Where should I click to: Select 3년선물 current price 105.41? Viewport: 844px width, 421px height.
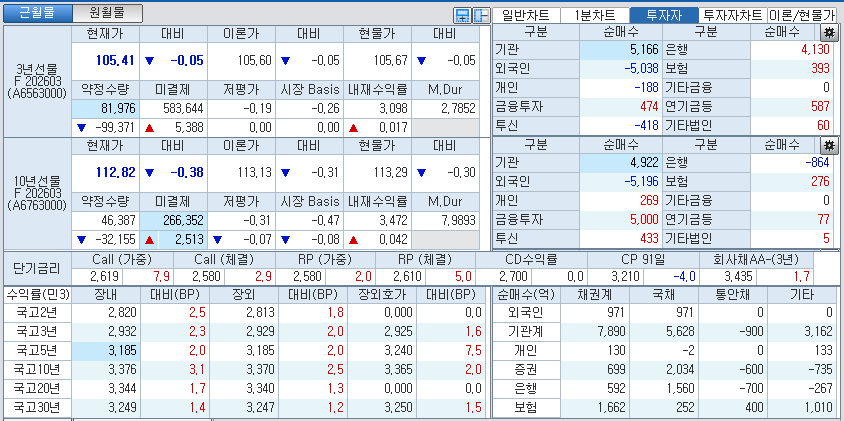click(105, 60)
